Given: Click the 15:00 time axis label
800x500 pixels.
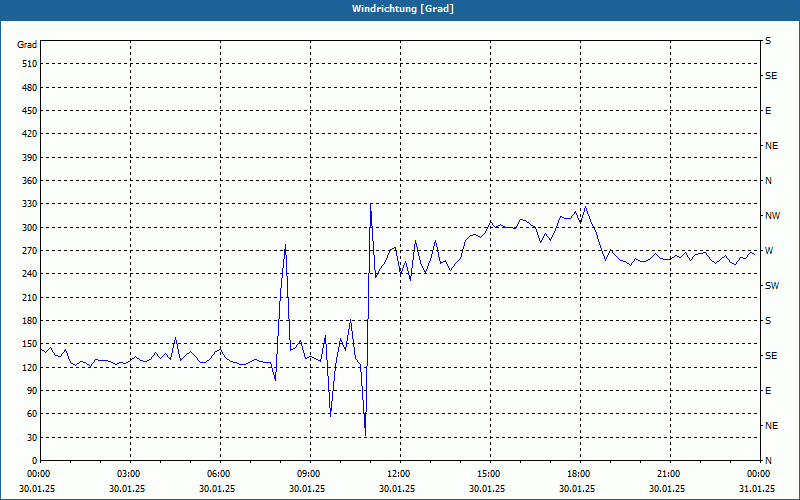Looking at the screenshot, I should pyautogui.click(x=490, y=474).
